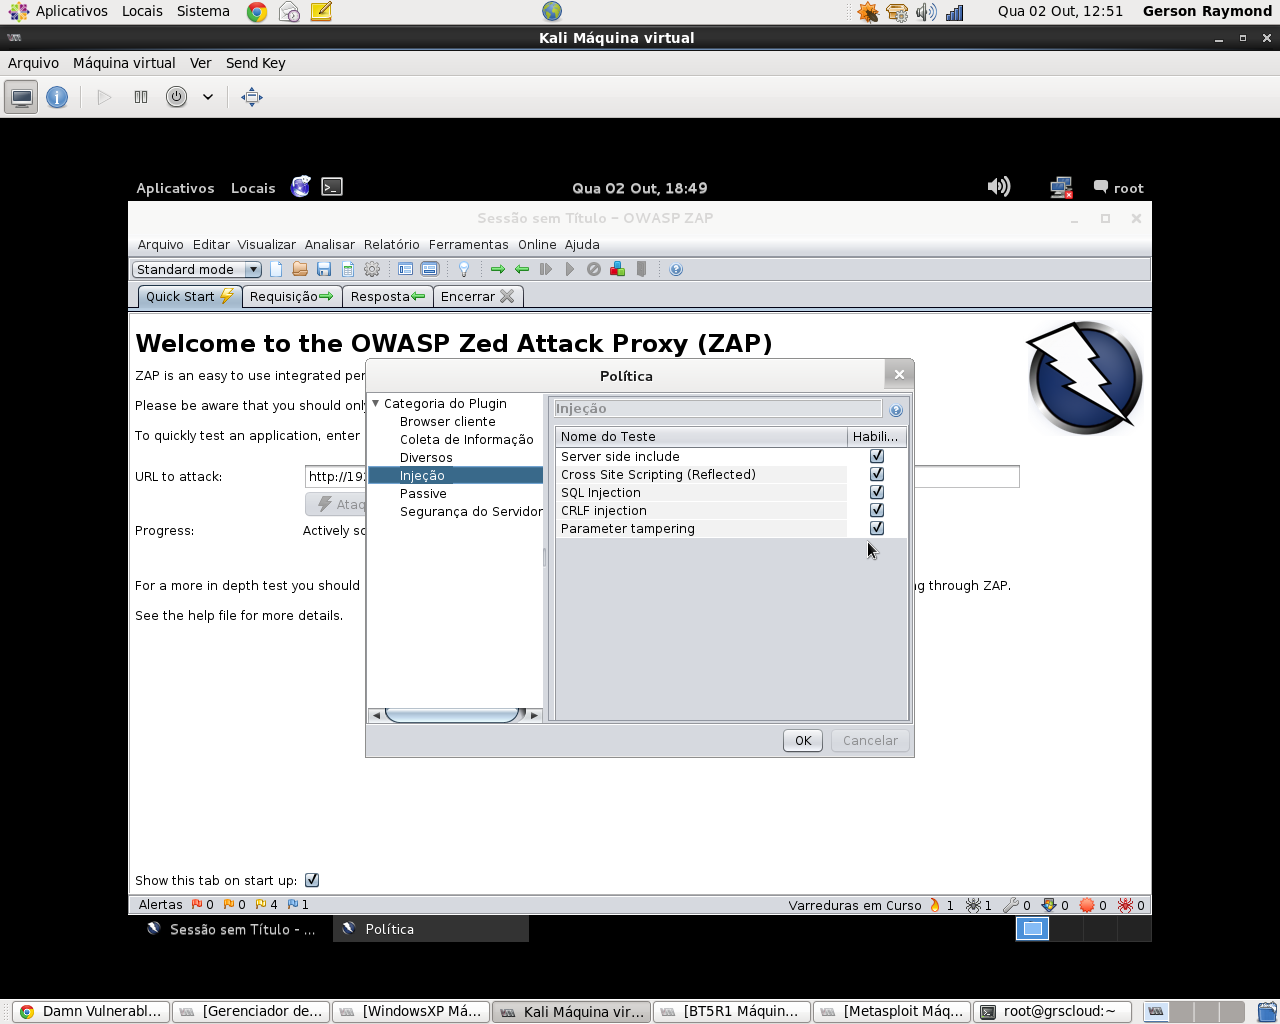Screen dimensions: 1280x1024
Task: Select Passive plugin category
Action: pyautogui.click(x=423, y=493)
